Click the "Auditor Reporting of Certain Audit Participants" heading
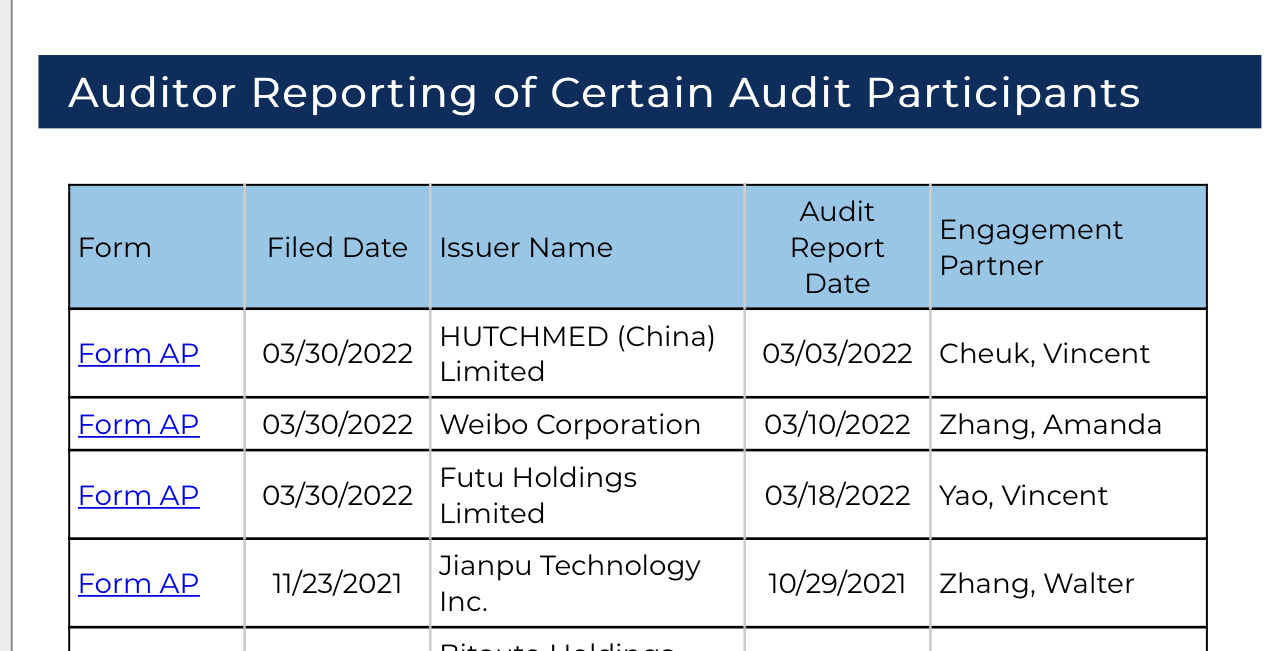Viewport: 1284px width, 651px height. [604, 93]
